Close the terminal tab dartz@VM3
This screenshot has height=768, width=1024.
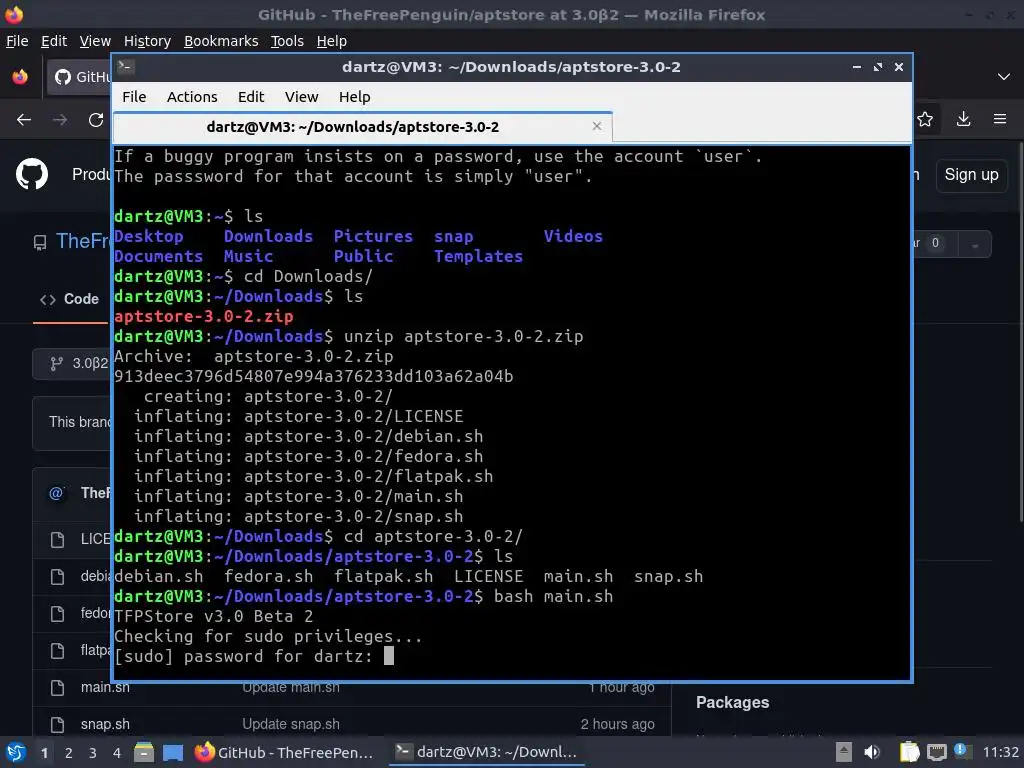(x=596, y=126)
